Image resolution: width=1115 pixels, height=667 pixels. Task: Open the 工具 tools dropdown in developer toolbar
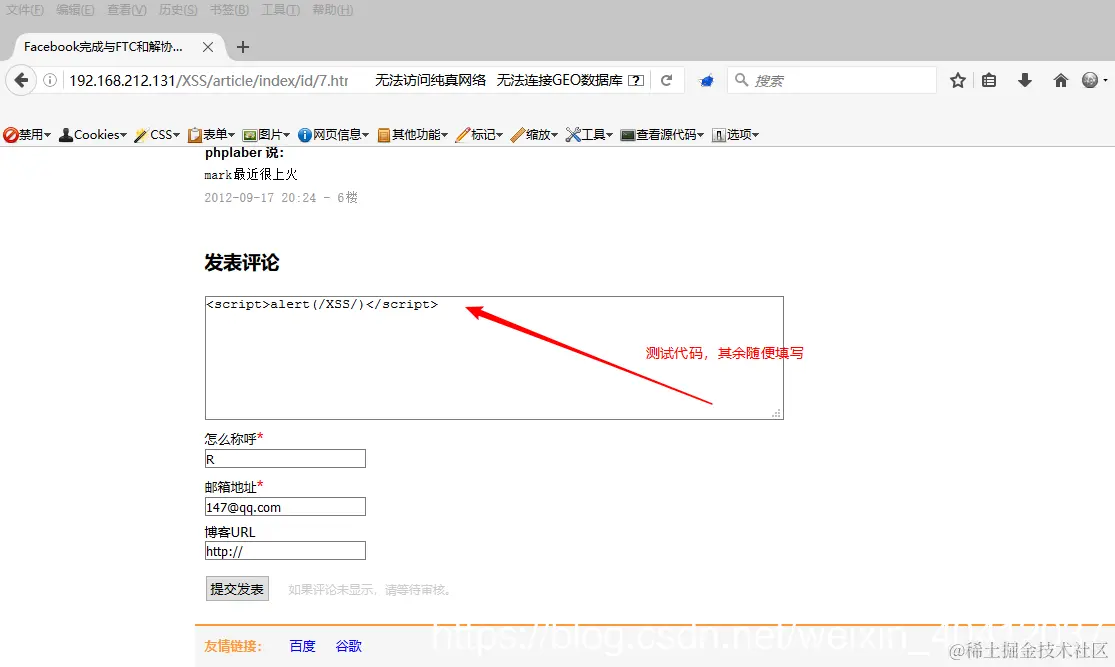point(589,134)
